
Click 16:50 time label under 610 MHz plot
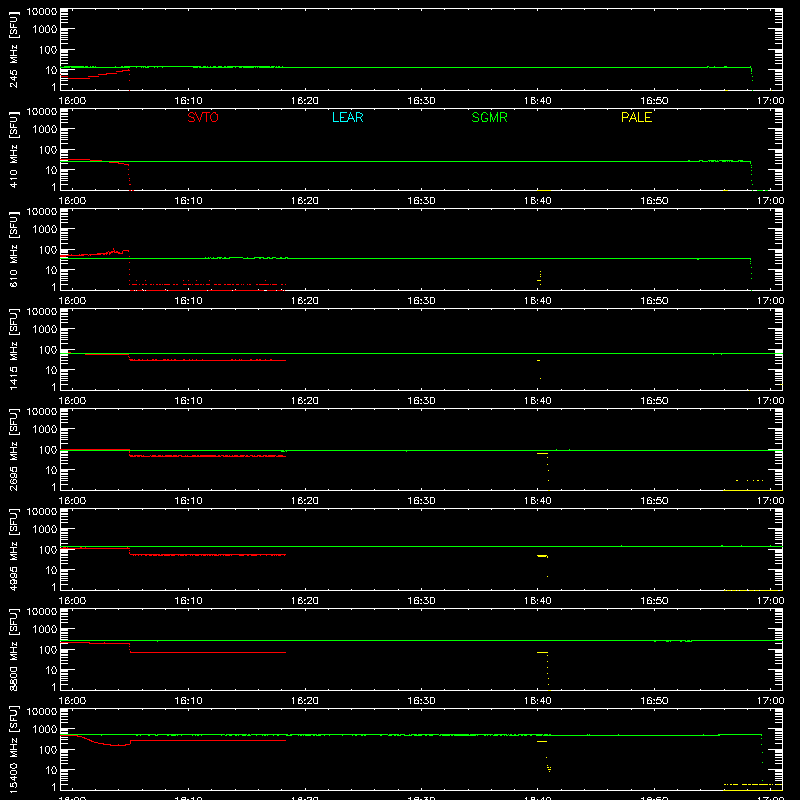click(654, 301)
